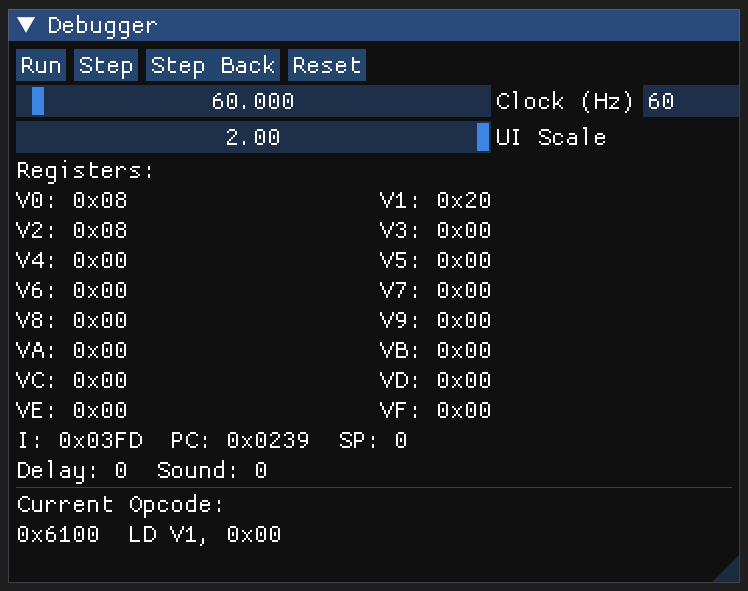The height and width of the screenshot is (591, 748).
Task: Reset the emulator with Reset button
Action: pos(327,66)
